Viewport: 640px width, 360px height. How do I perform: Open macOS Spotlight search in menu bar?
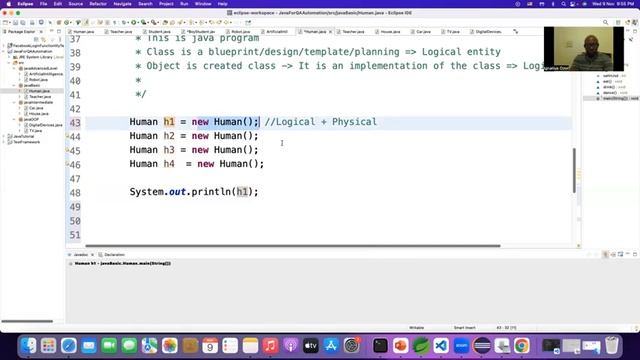tap(563, 4)
